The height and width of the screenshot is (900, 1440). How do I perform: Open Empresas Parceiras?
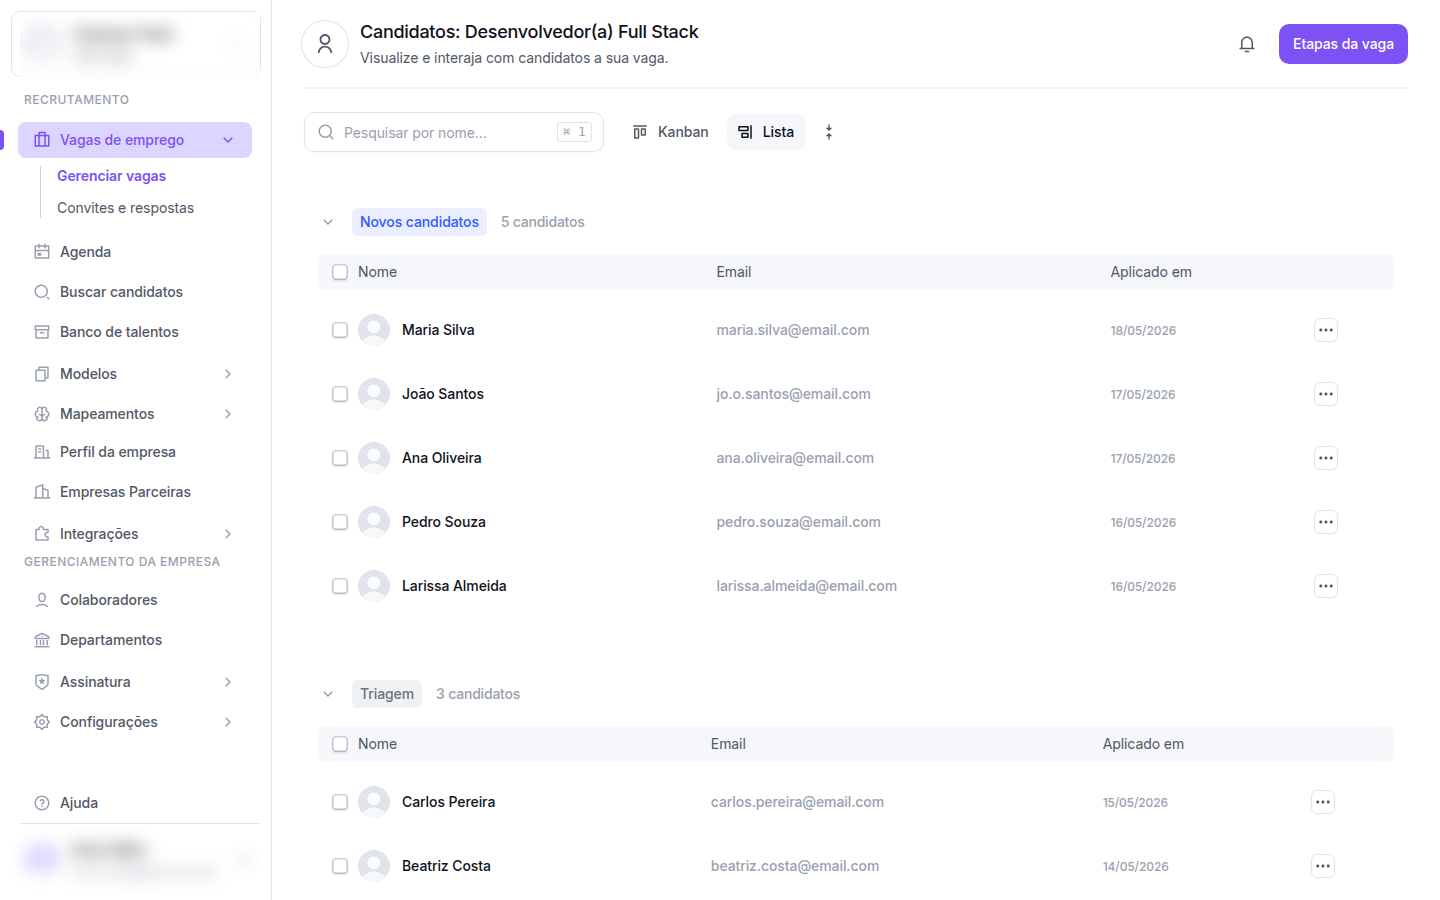click(x=125, y=492)
